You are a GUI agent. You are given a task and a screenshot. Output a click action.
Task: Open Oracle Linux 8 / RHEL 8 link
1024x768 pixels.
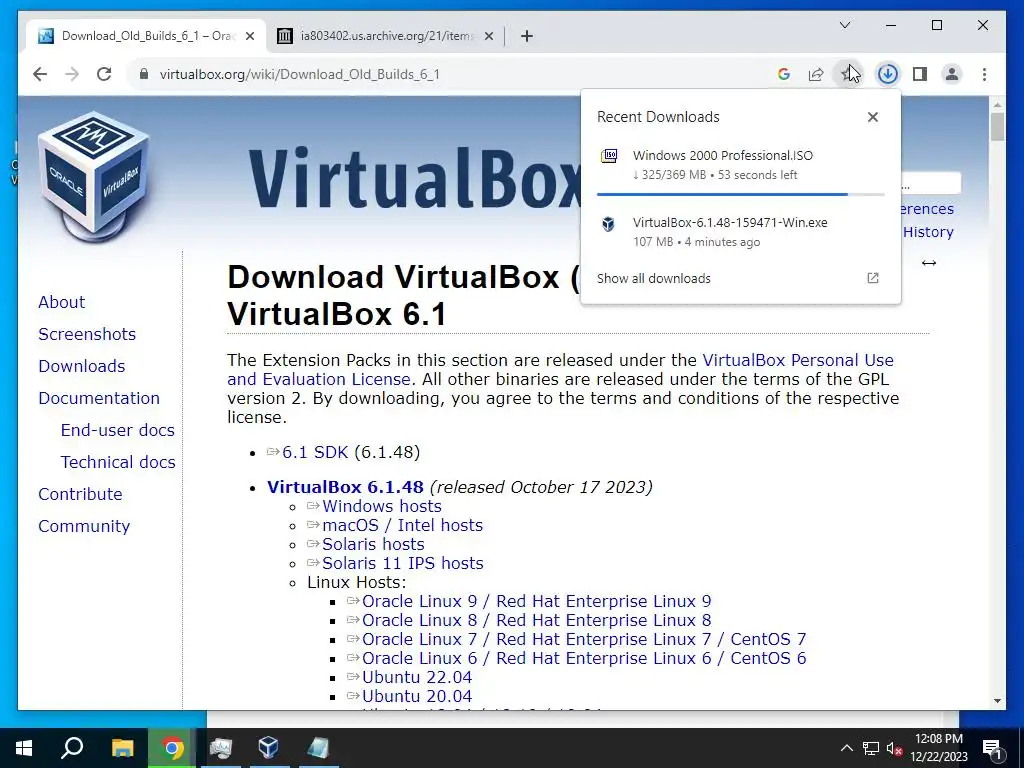click(x=536, y=620)
